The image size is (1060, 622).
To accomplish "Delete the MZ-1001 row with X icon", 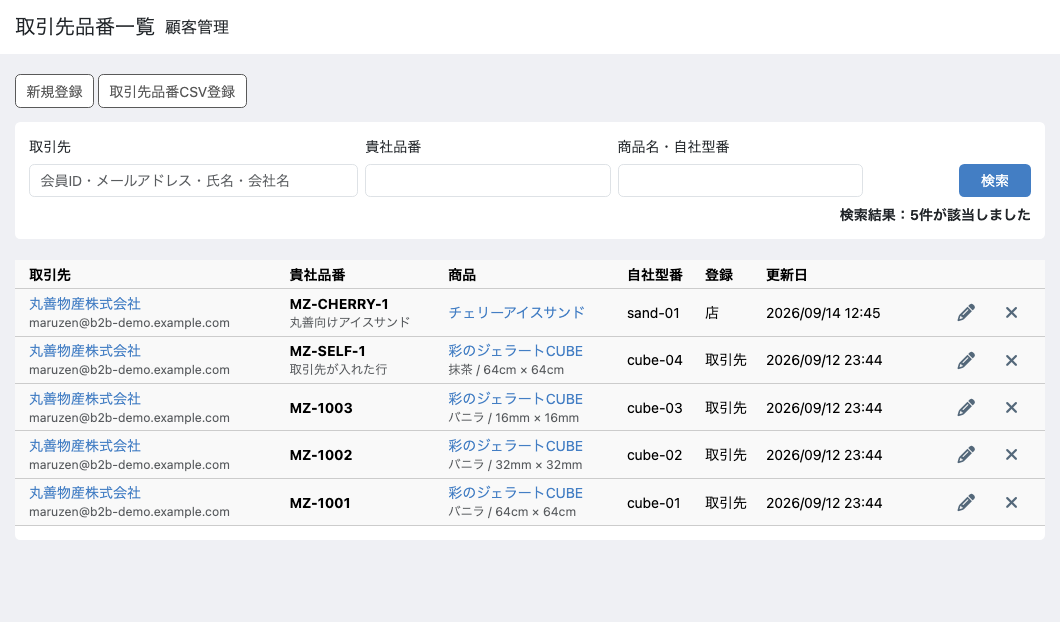I will tap(1011, 502).
